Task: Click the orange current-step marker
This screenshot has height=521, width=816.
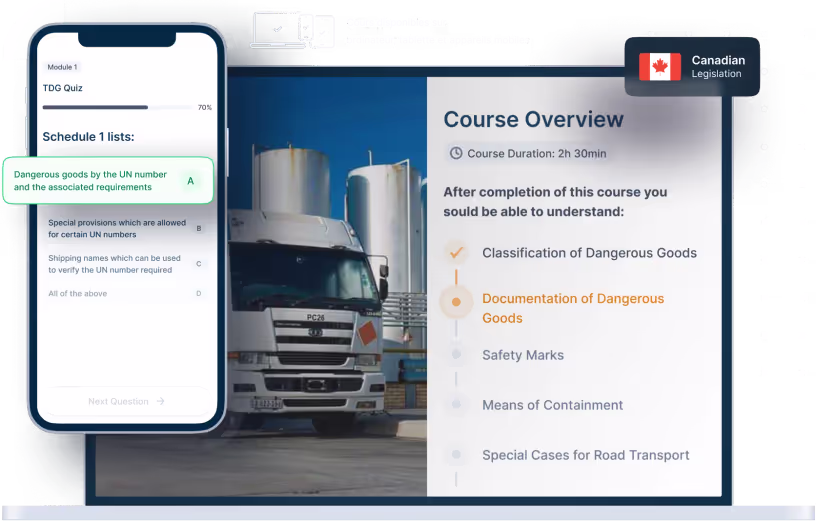Action: point(456,302)
